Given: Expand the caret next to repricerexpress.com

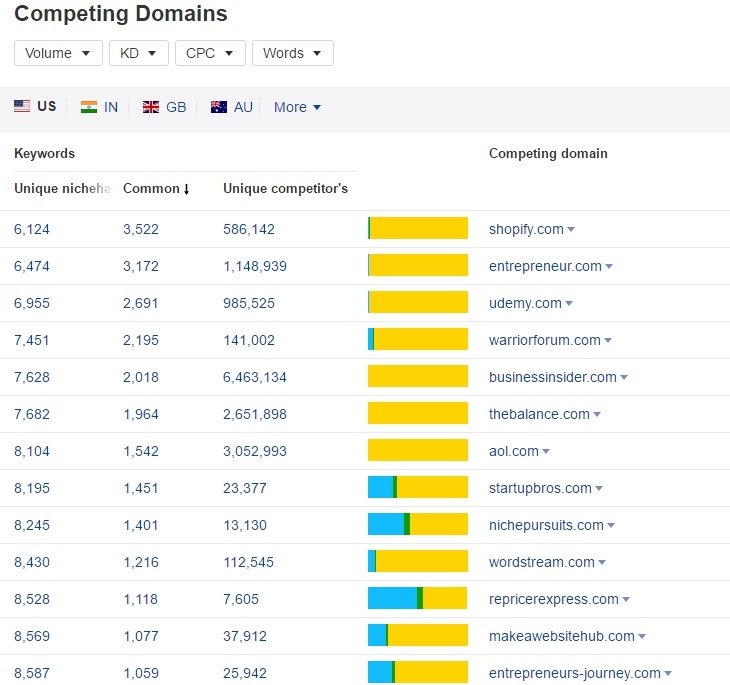Looking at the screenshot, I should [x=626, y=600].
